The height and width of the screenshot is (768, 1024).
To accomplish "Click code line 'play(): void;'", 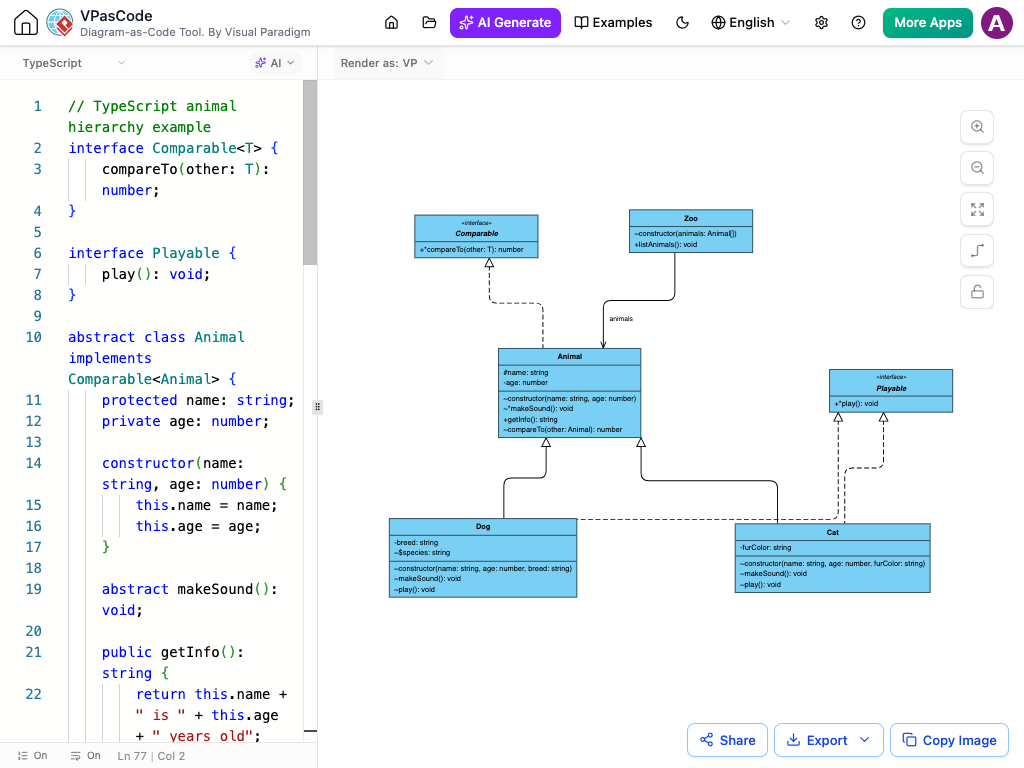I will tap(156, 274).
